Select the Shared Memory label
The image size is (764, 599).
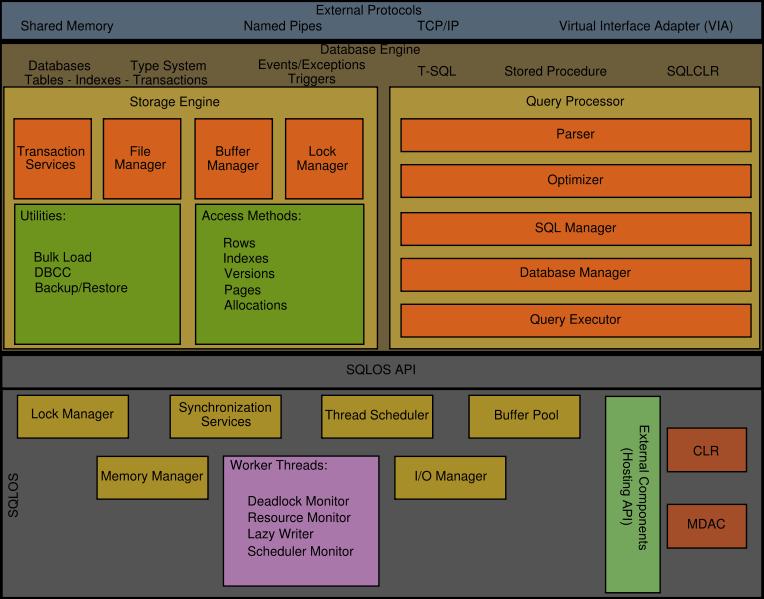[x=67, y=26]
